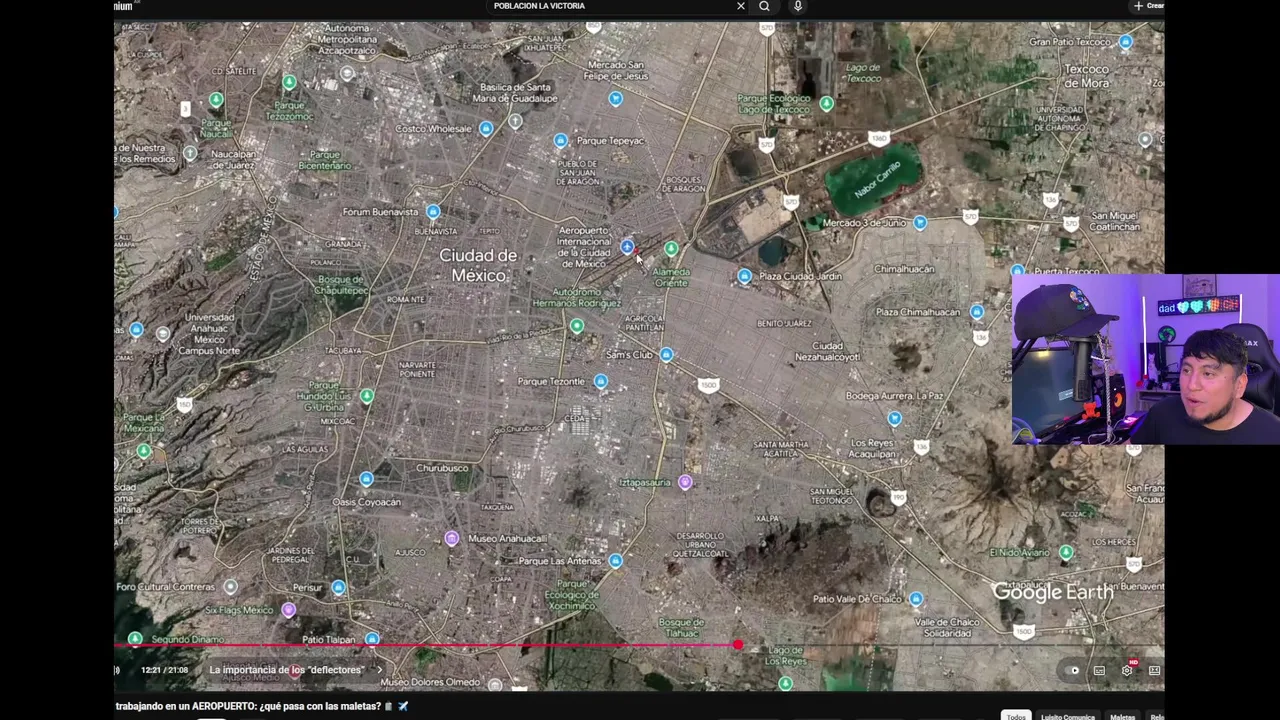Click the Parque Tezontle map pin
This screenshot has width=1280, height=720.
pyautogui.click(x=600, y=381)
